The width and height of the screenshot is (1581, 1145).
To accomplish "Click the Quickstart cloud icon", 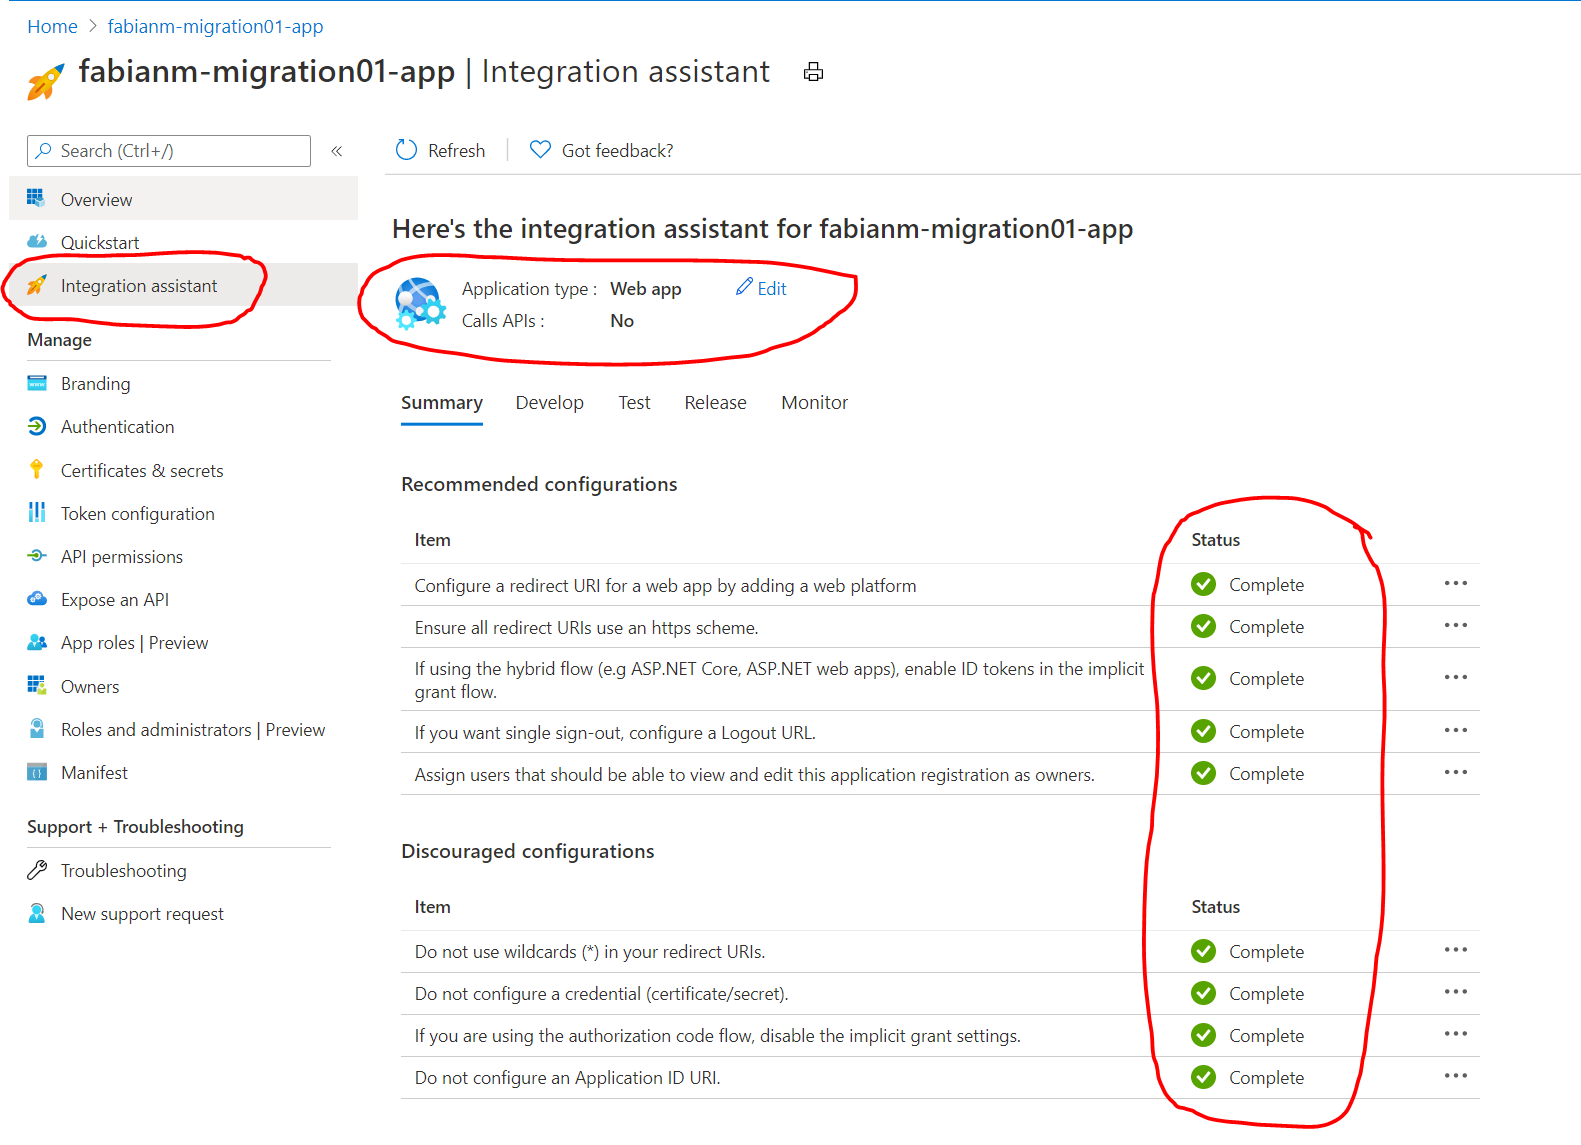I will tap(37, 241).
